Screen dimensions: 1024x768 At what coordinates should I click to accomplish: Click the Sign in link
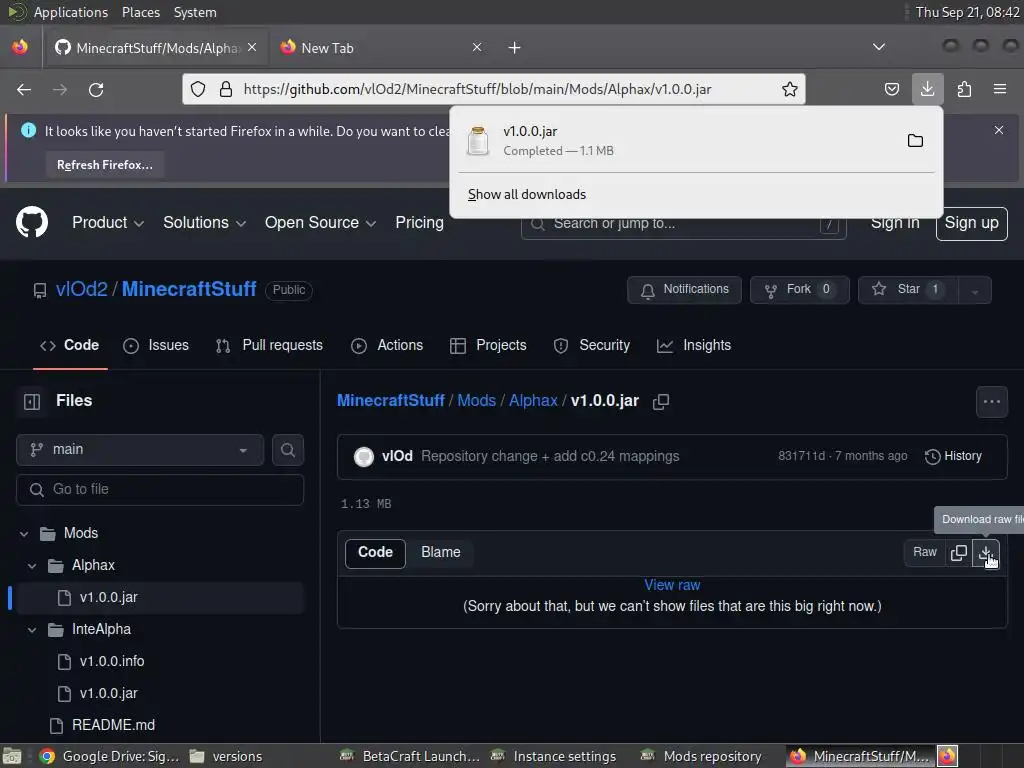[x=895, y=223]
